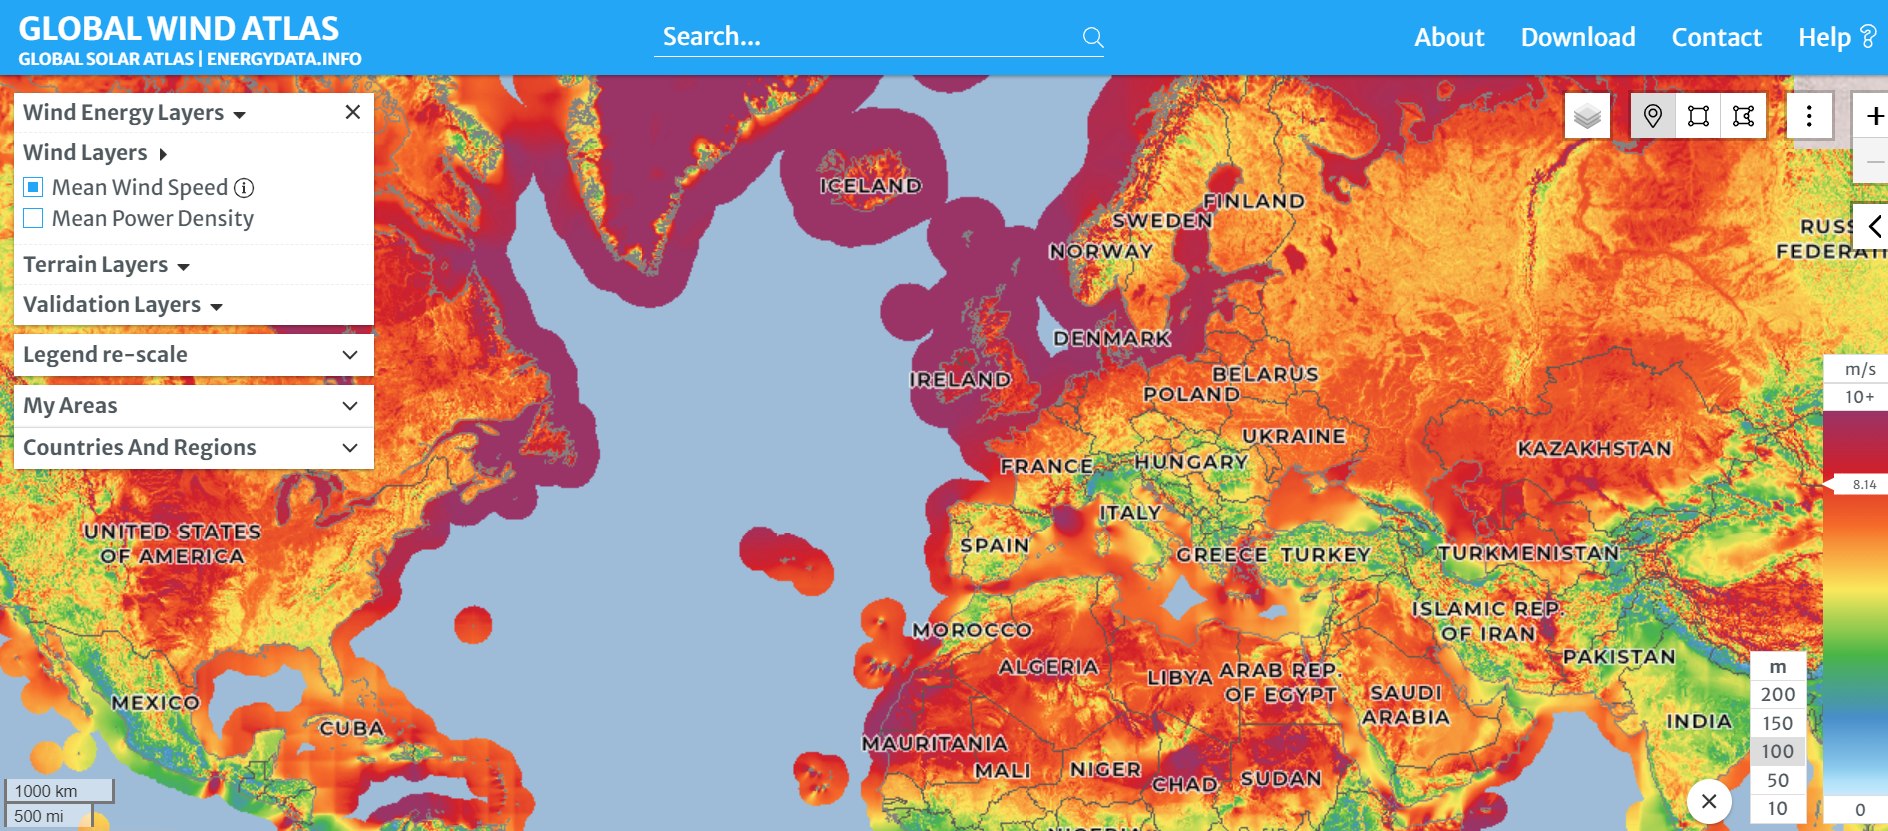
Task: Expand the Terrain Layers section
Action: 106,265
